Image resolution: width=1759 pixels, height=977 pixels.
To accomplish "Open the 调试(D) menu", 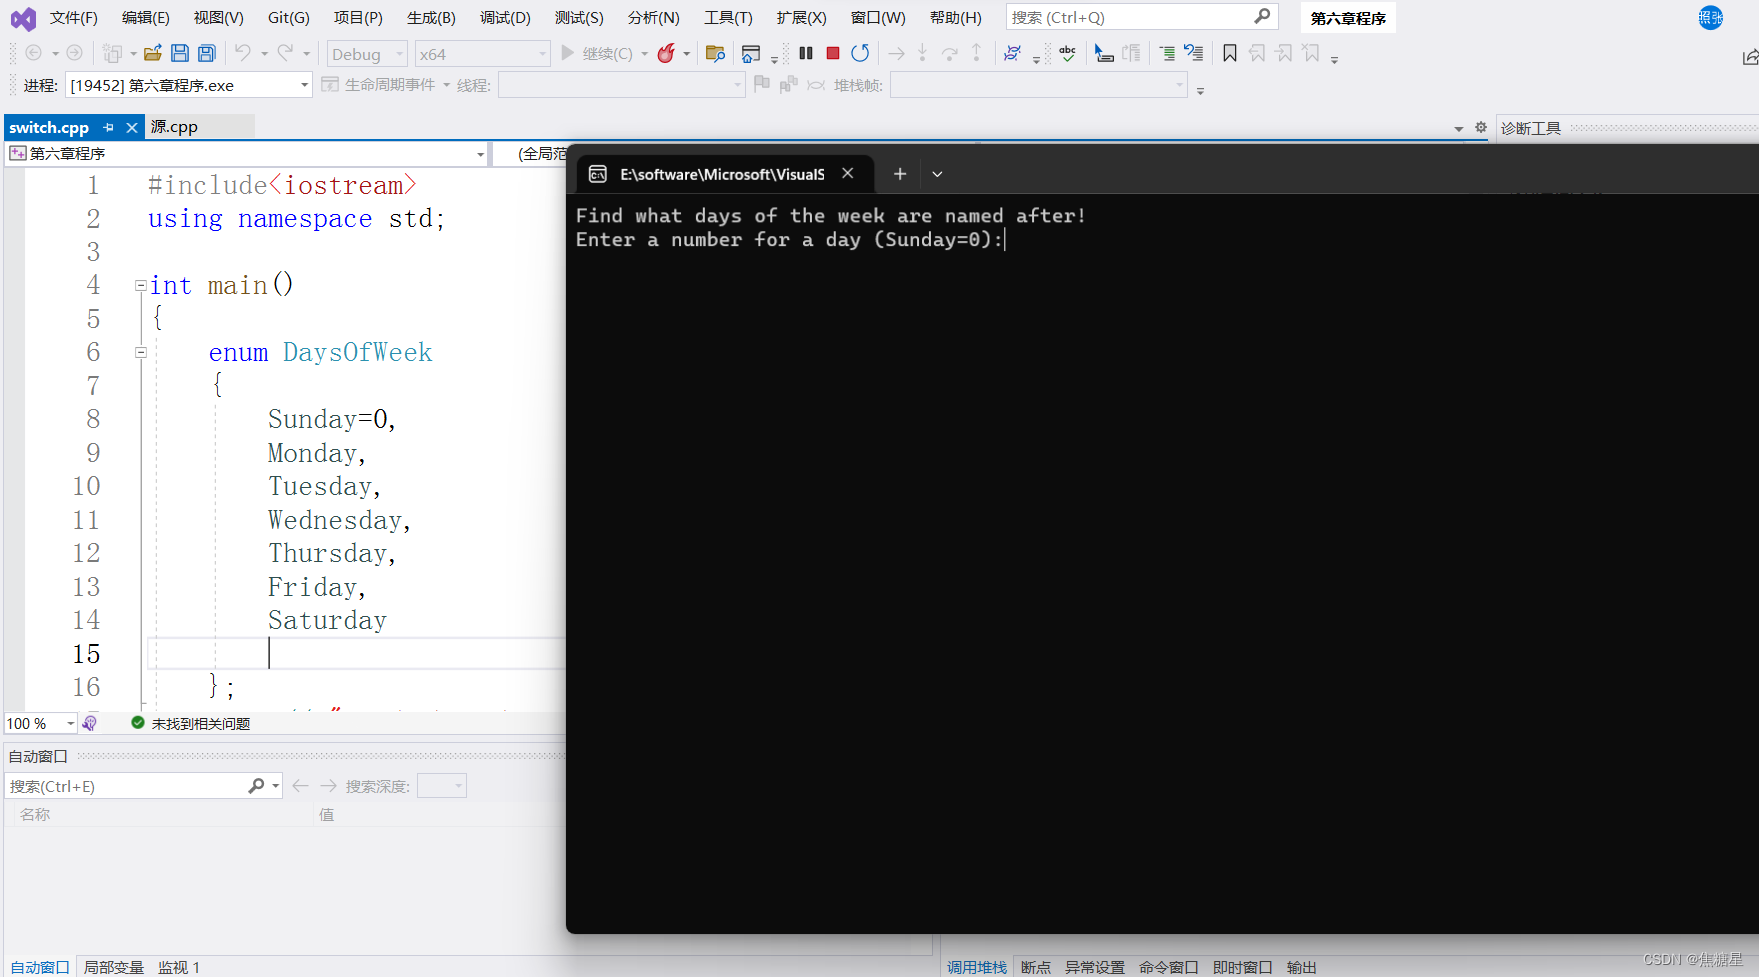I will point(505,17).
